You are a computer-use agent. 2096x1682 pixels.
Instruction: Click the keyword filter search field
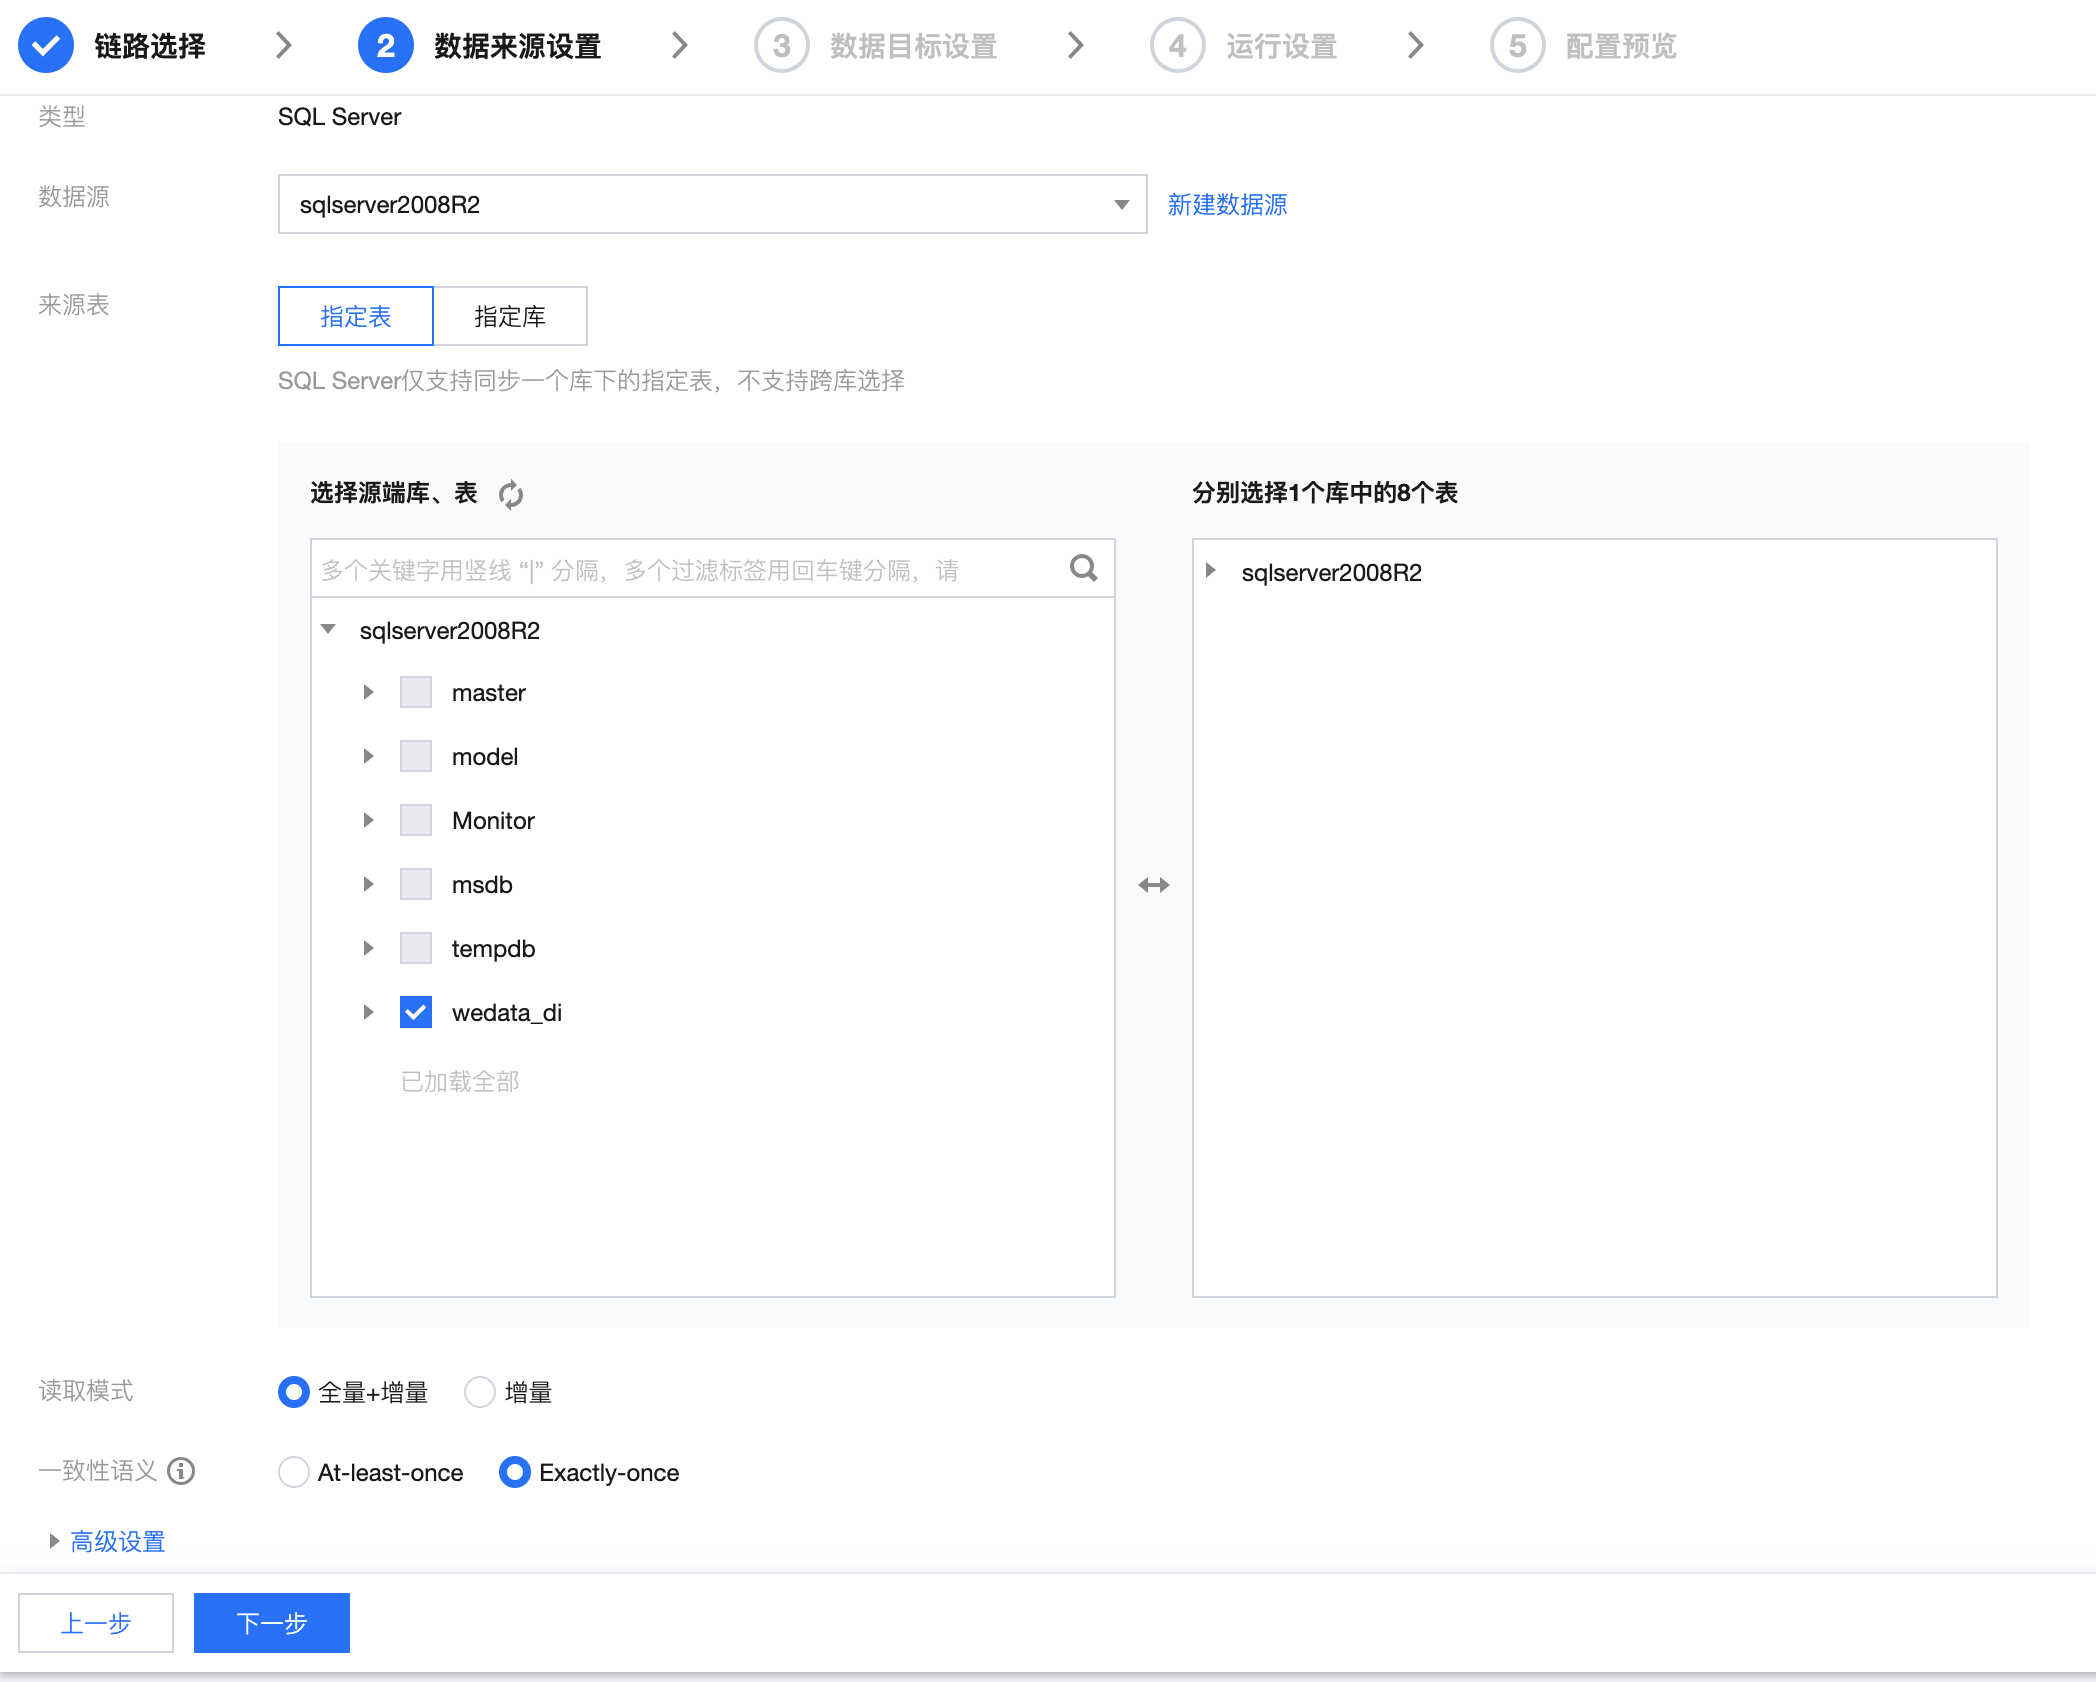click(x=688, y=570)
